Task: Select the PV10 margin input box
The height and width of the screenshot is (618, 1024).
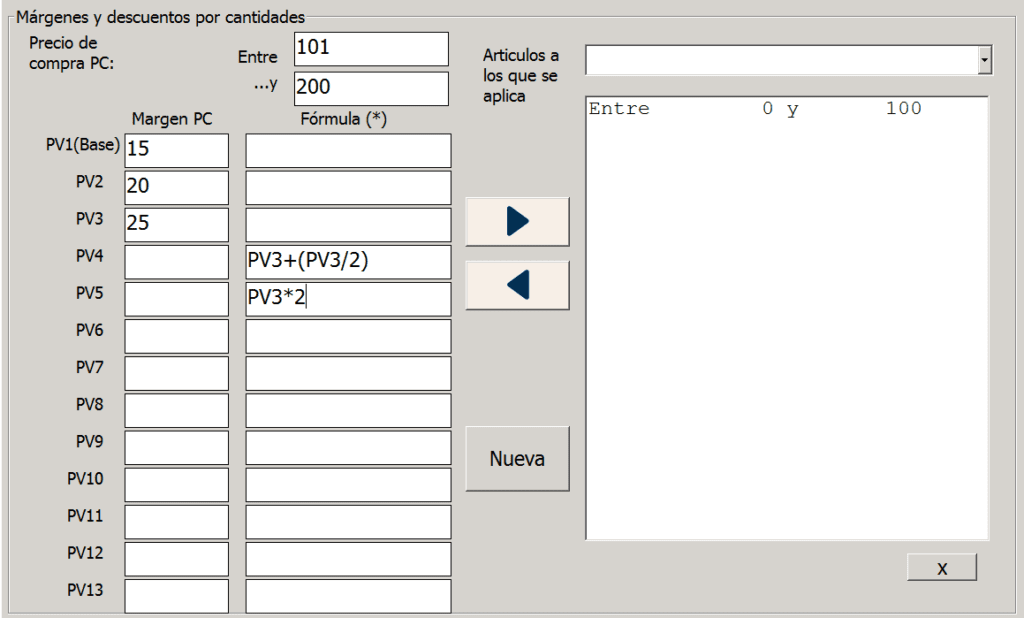Action: coord(176,484)
